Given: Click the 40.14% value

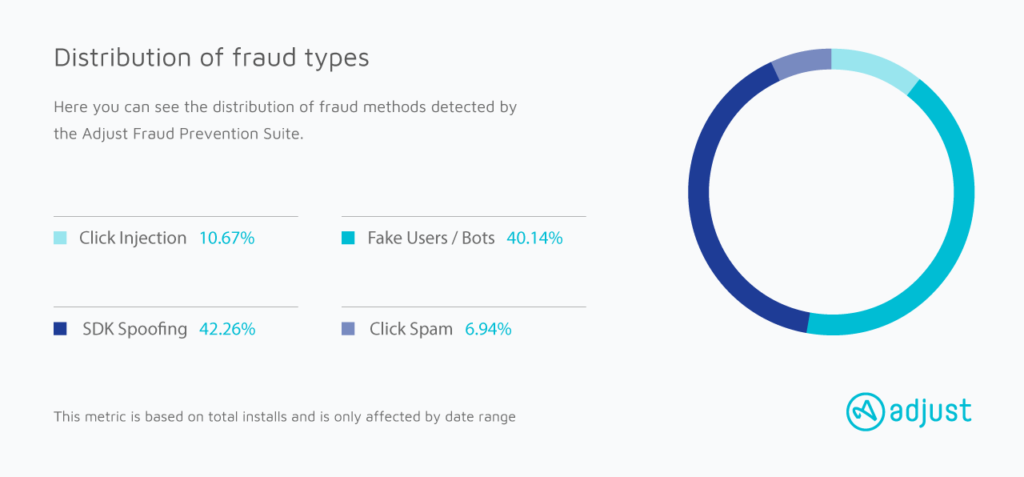Looking at the screenshot, I should click(x=534, y=238).
